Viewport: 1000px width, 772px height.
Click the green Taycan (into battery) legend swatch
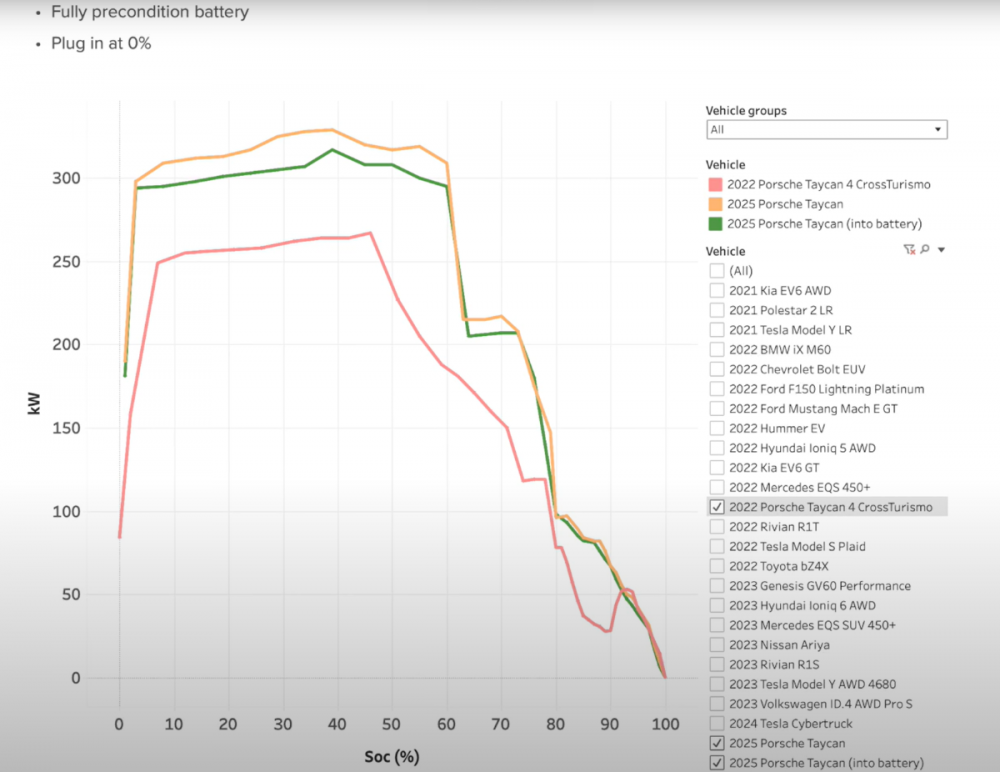click(716, 224)
